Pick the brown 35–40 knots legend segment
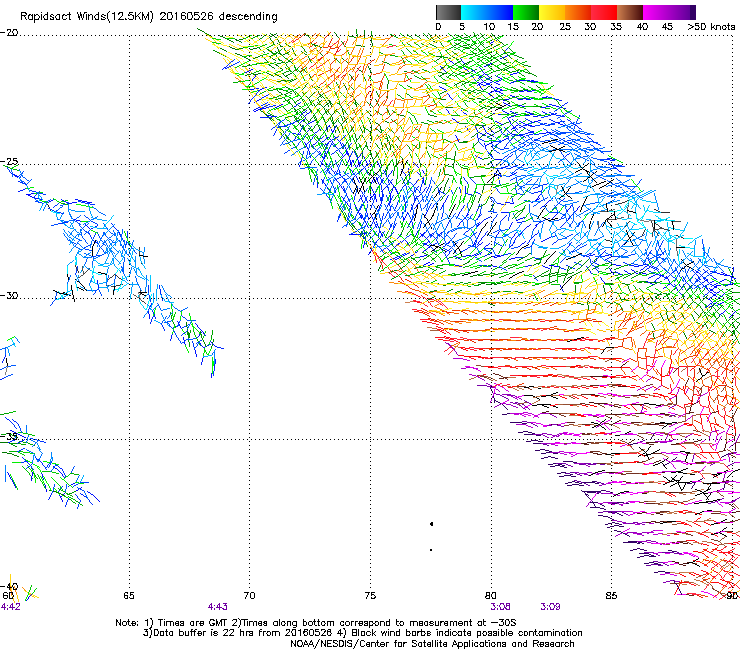The image size is (740, 650). (630, 12)
